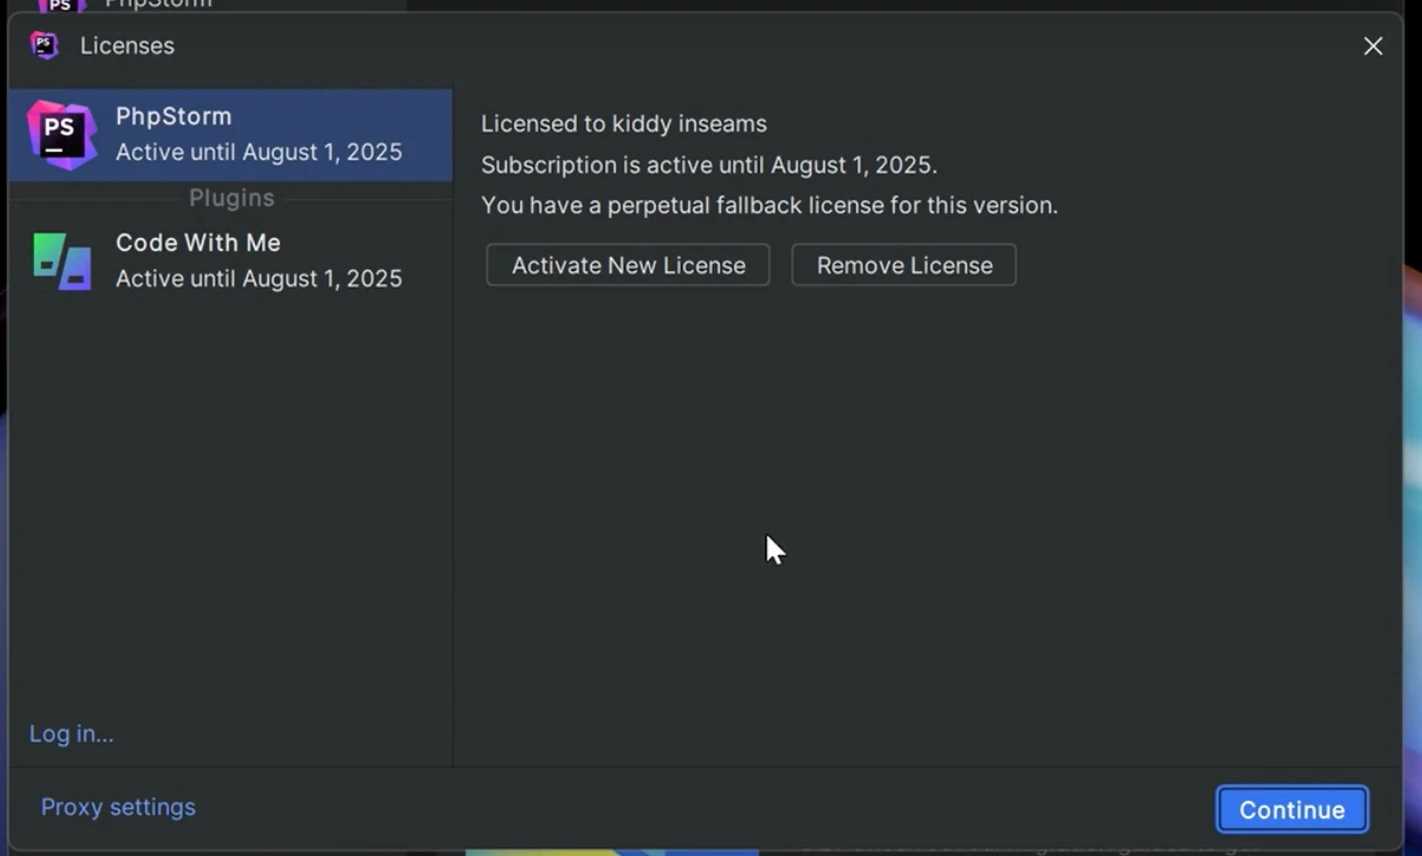Click the Code With Me plugin icon

[x=62, y=261]
